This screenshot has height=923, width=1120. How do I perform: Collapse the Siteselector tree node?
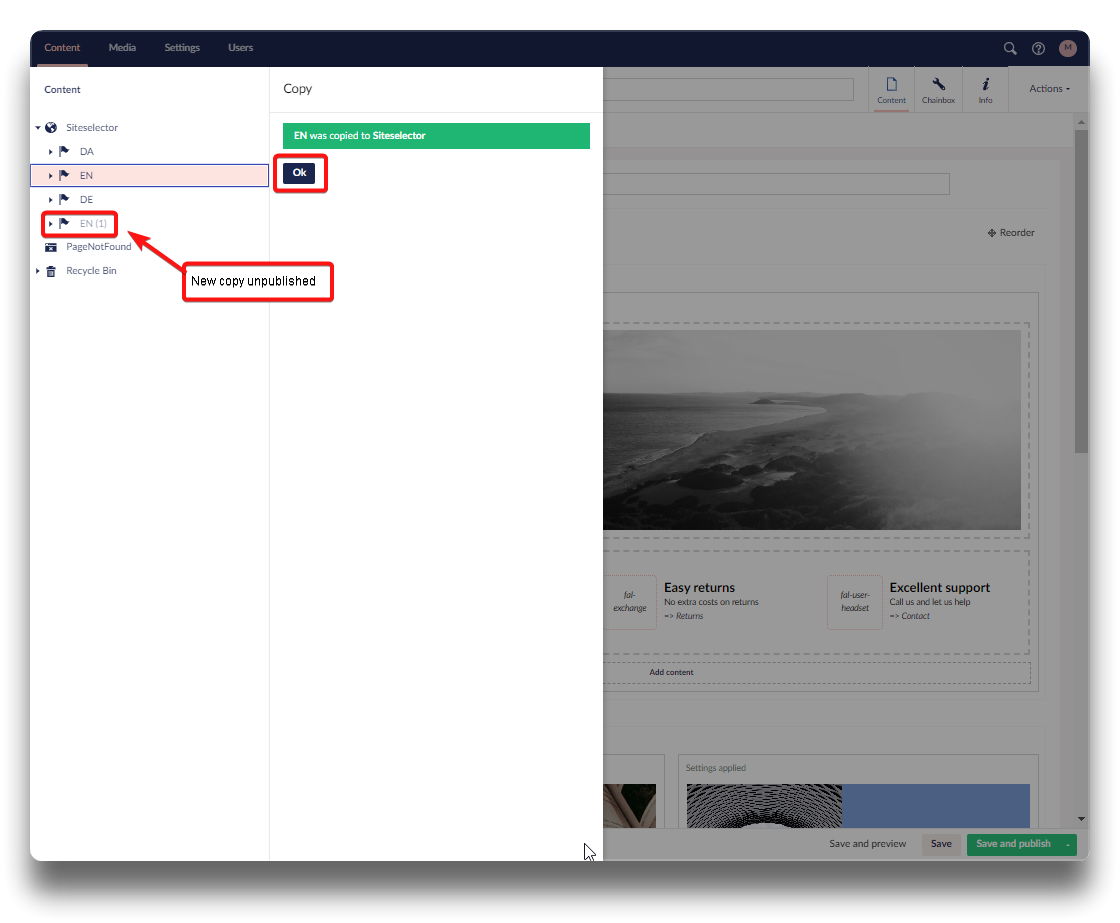pos(38,127)
